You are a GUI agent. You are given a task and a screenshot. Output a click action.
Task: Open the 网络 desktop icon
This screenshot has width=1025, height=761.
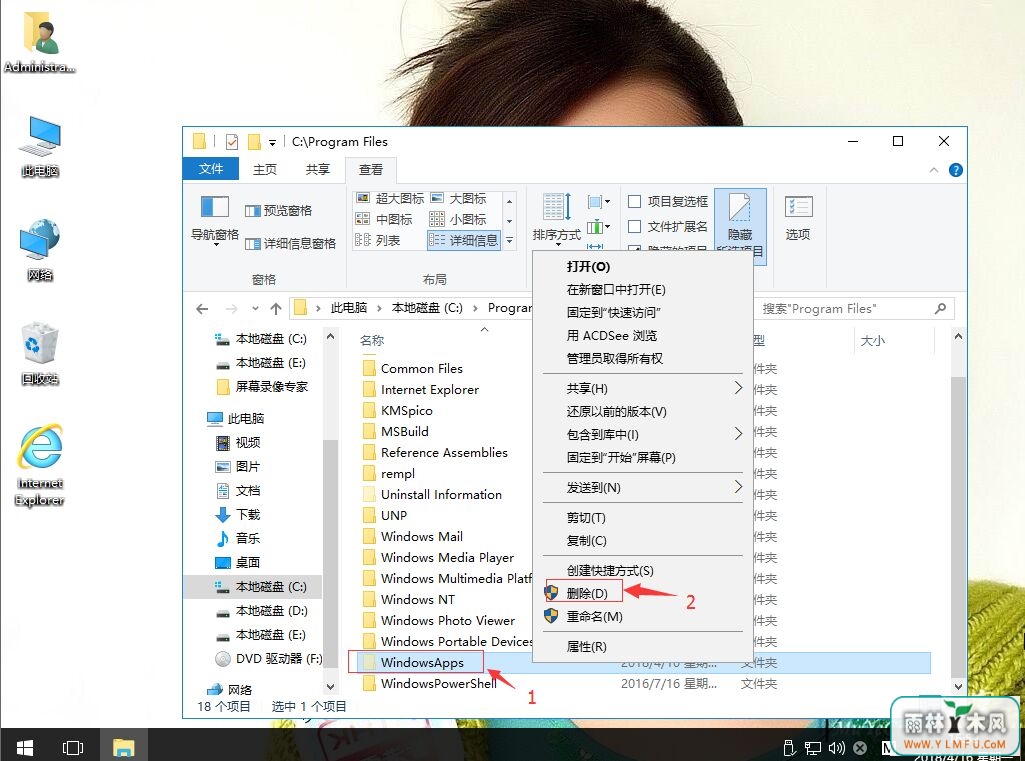40,250
